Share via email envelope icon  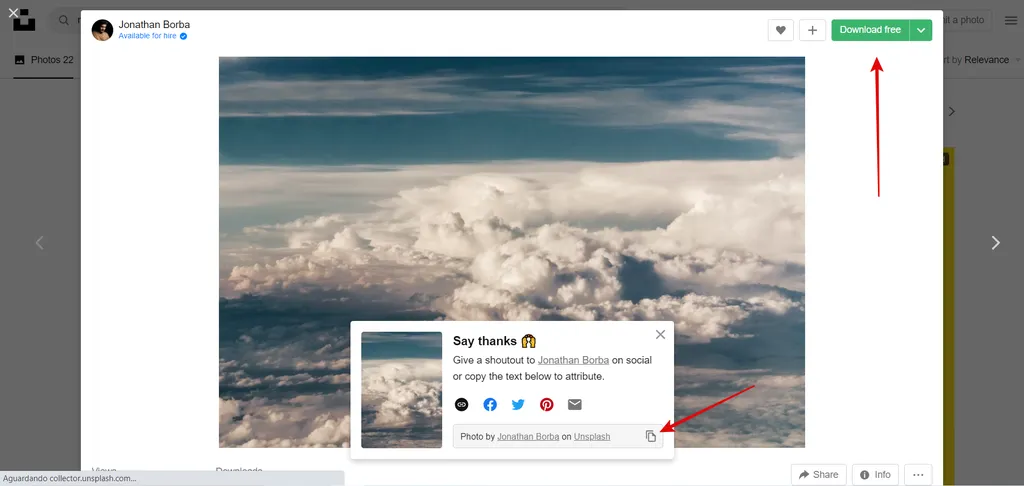(575, 404)
